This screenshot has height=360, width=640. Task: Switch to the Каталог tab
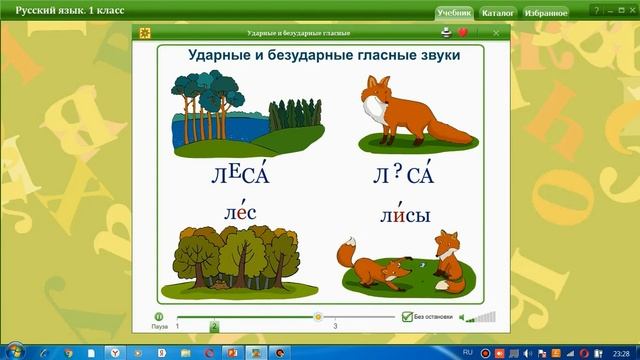coord(498,13)
